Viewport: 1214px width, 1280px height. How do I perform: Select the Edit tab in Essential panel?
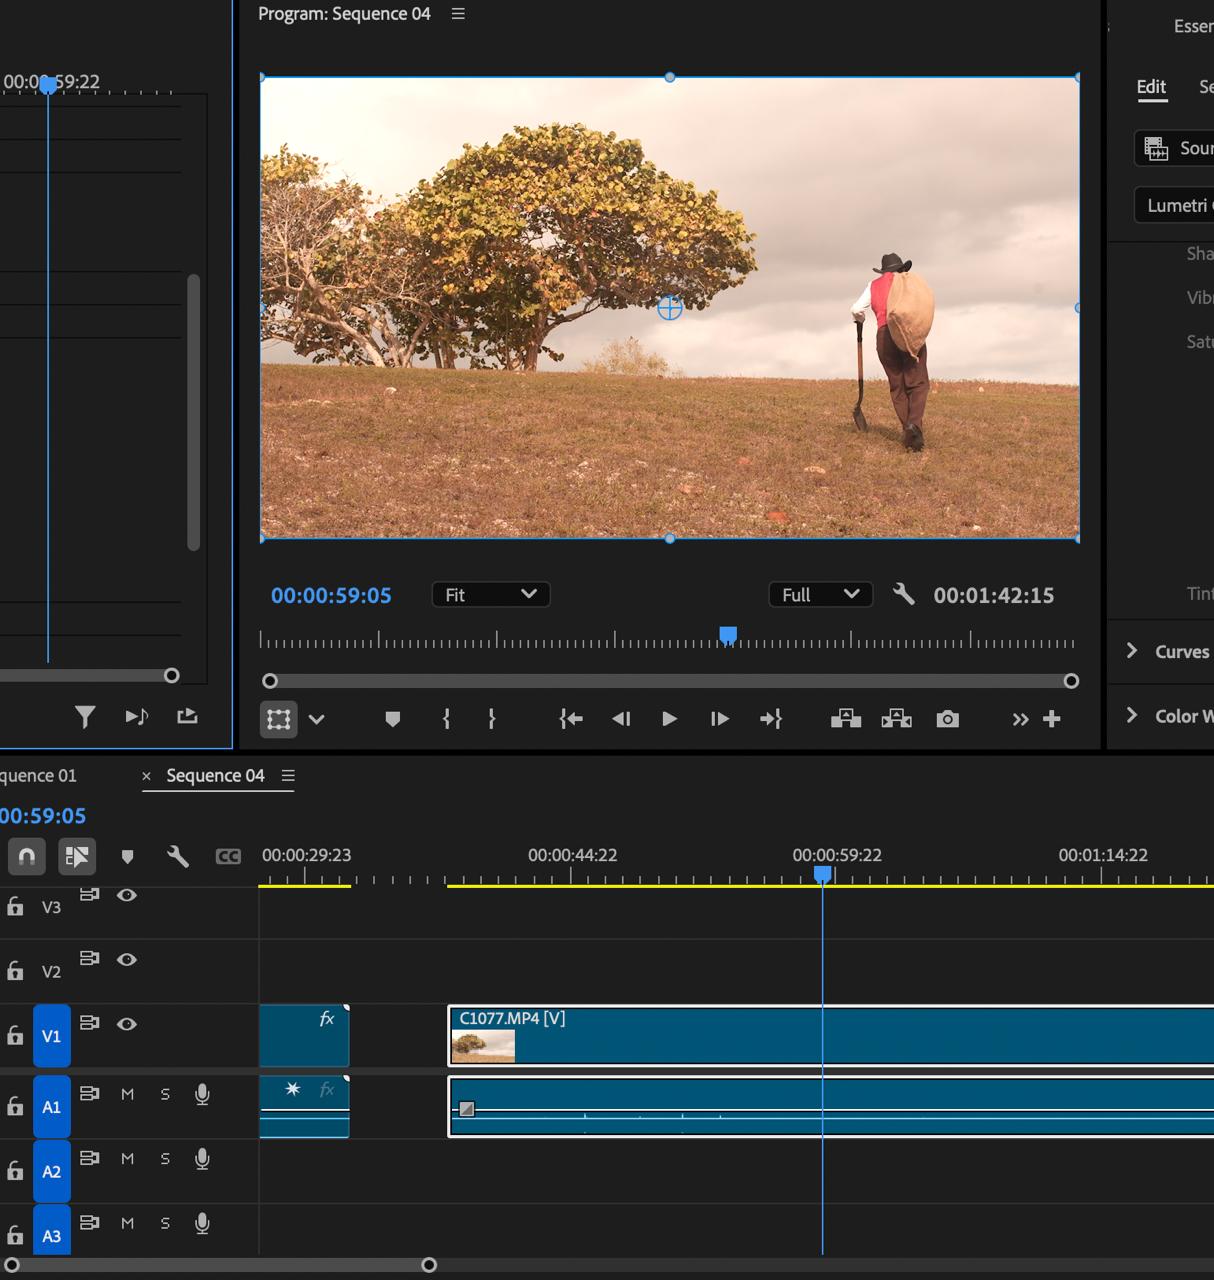(1151, 87)
